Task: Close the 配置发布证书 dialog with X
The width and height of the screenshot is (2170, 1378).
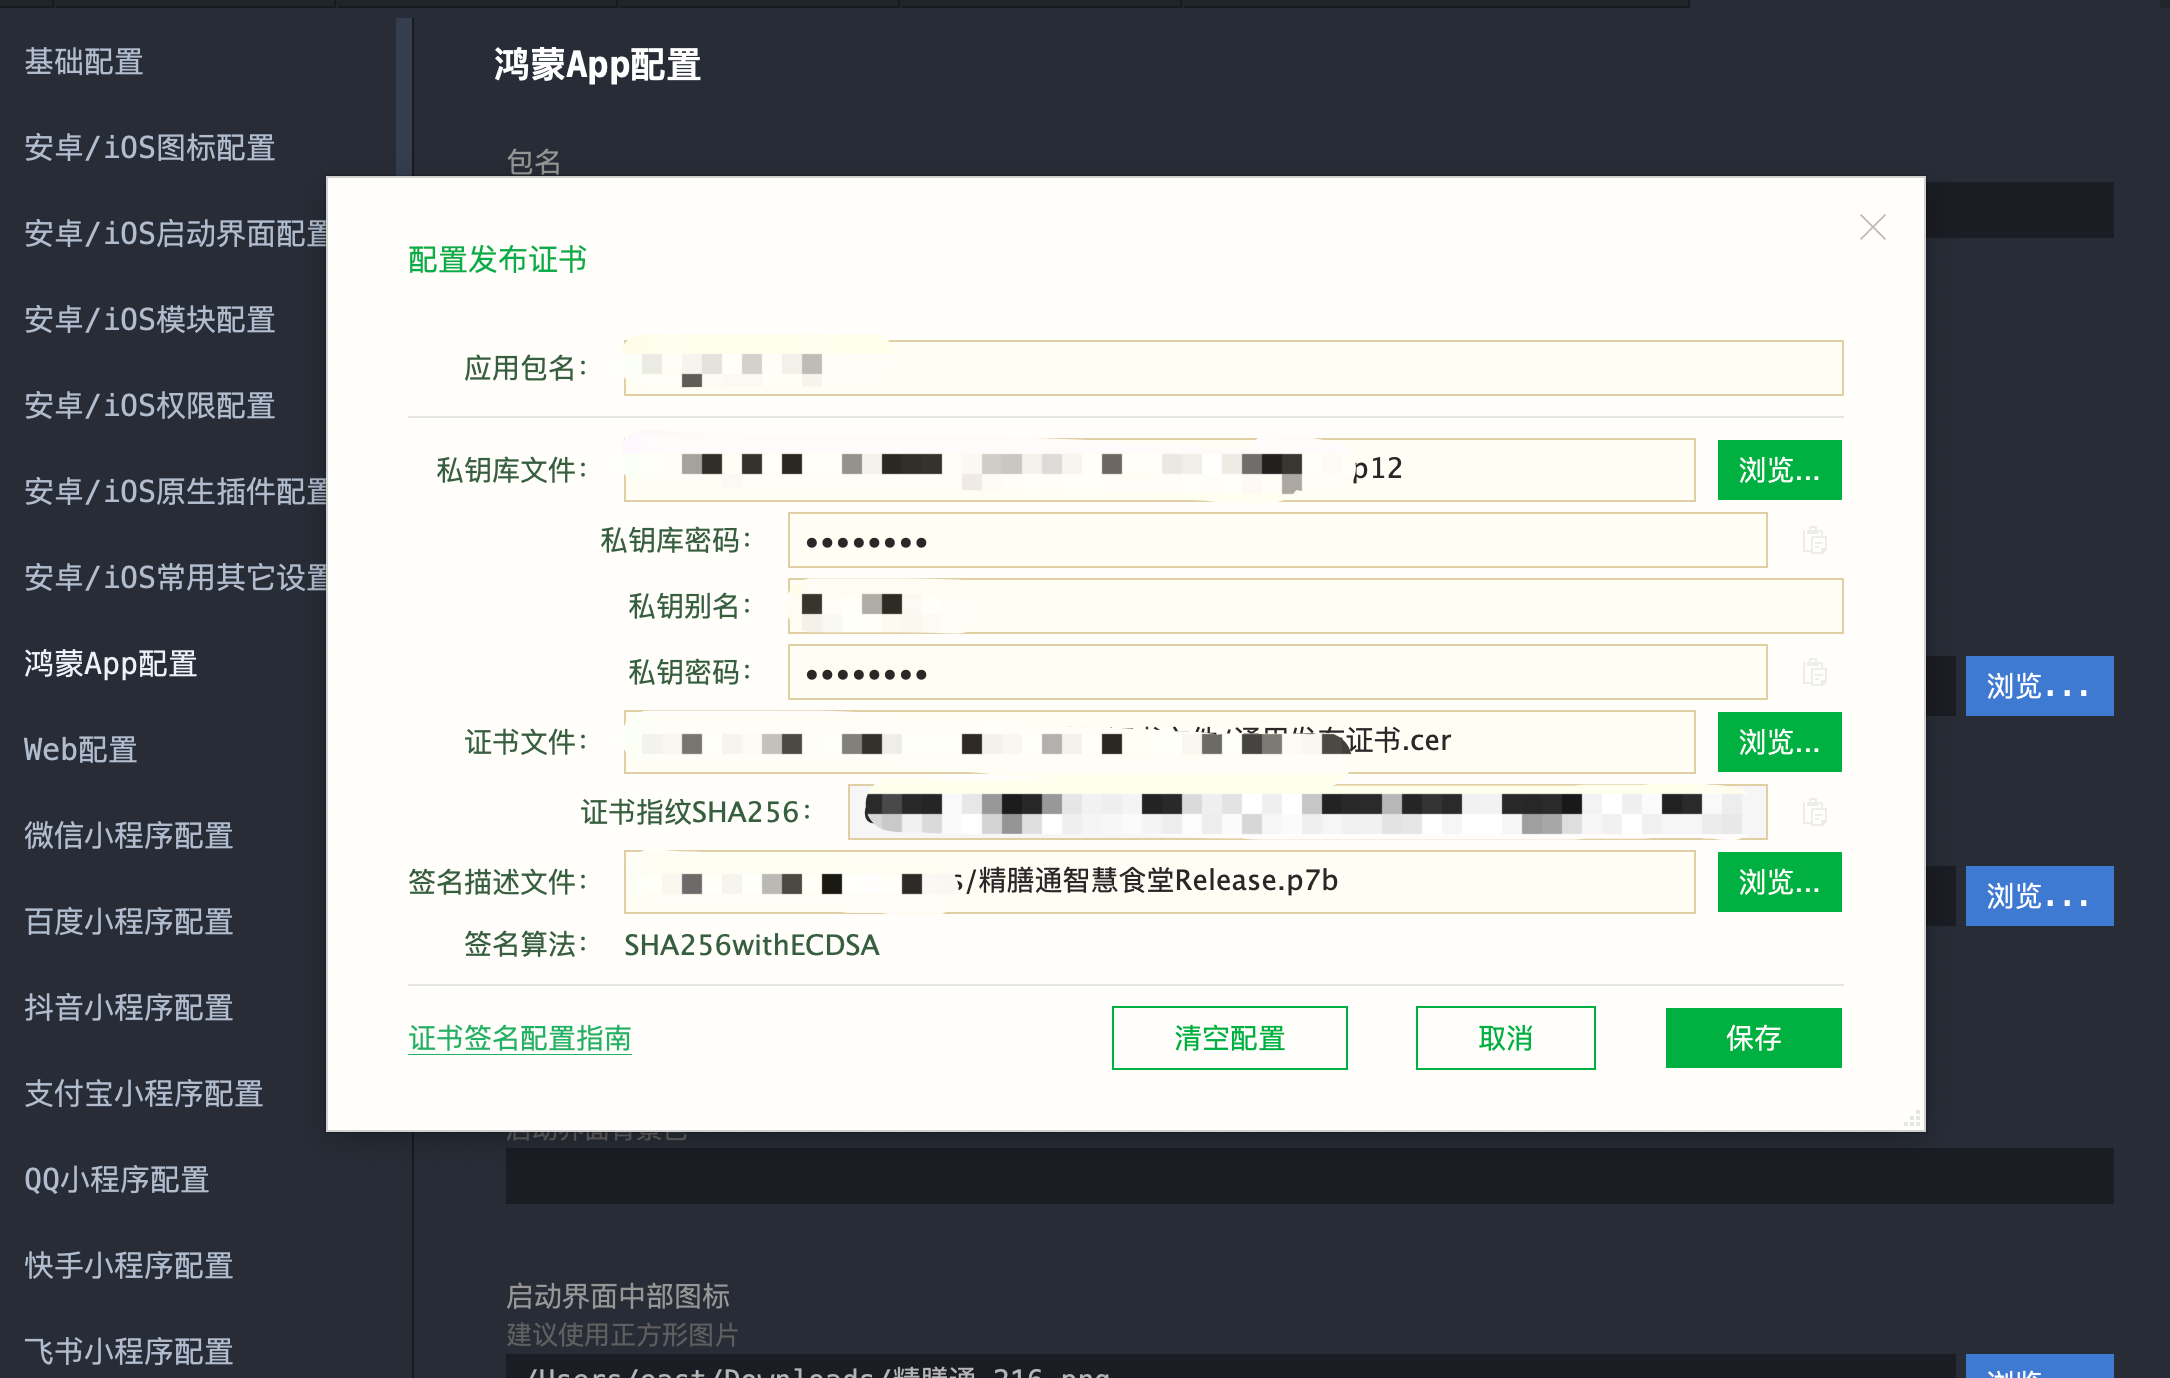Action: [1872, 228]
